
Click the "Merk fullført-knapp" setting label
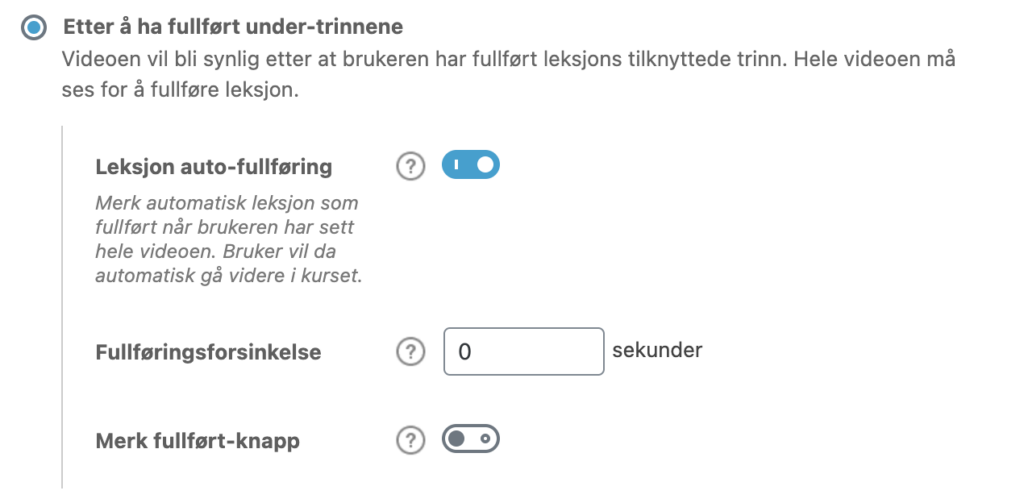[197, 440]
